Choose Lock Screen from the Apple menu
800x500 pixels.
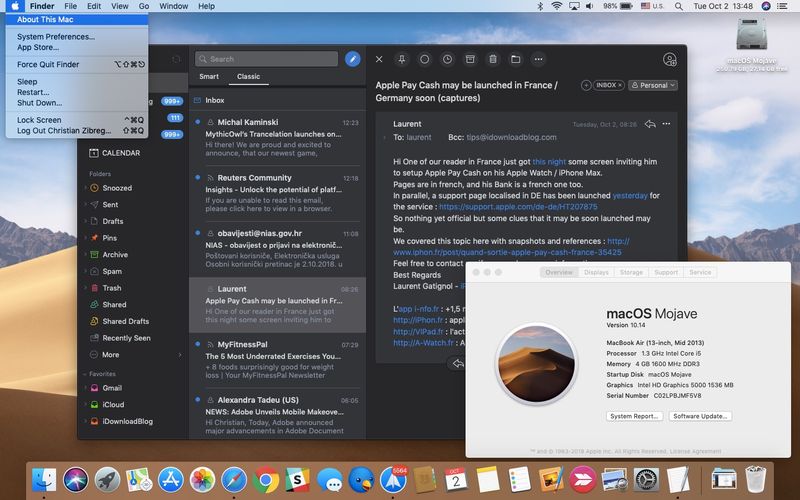tap(77, 120)
